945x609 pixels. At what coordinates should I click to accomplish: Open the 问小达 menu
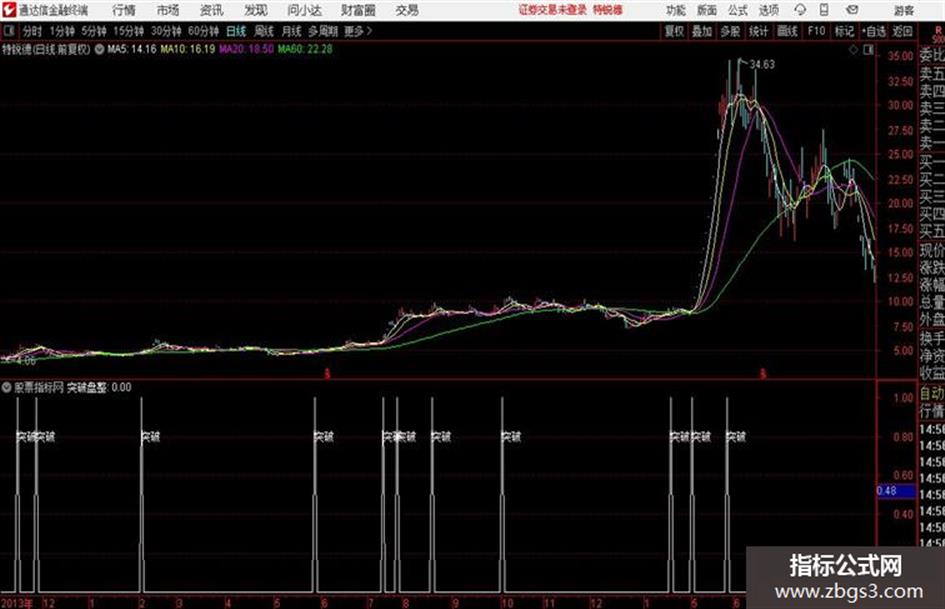tap(304, 10)
